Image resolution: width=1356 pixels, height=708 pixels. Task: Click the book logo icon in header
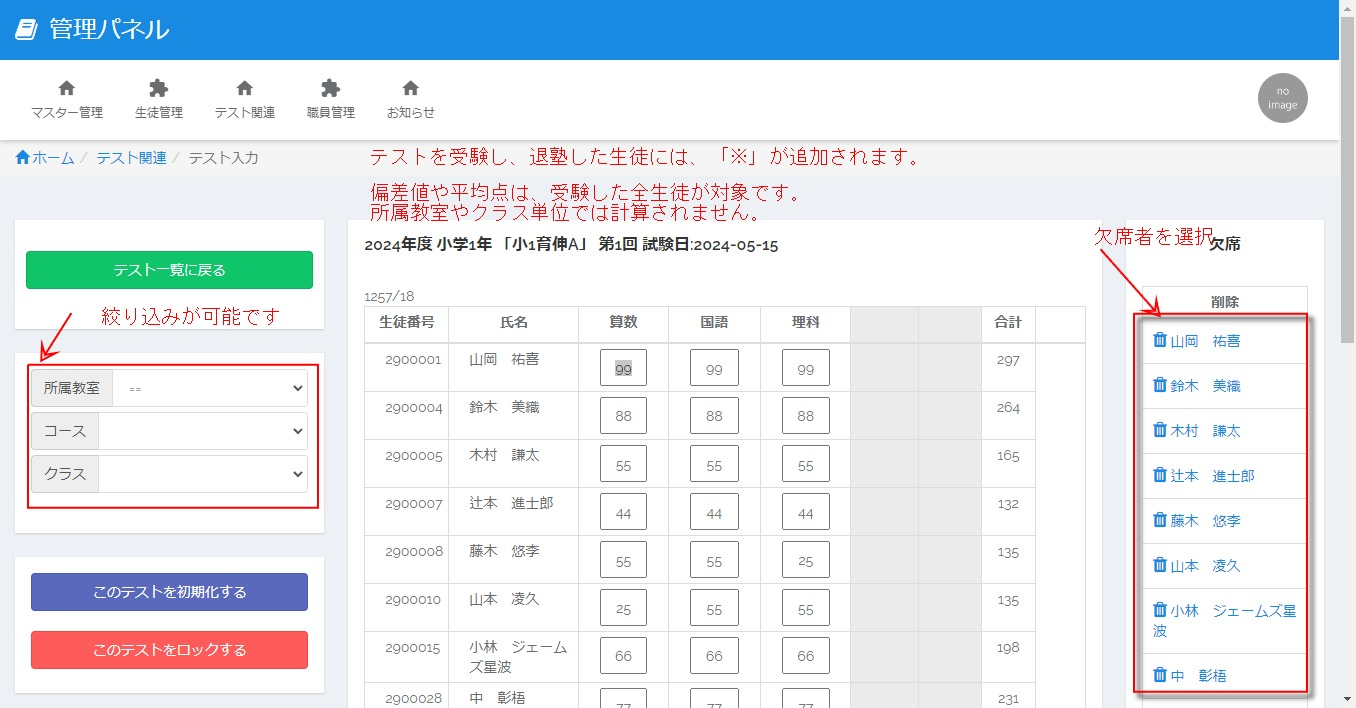27,30
